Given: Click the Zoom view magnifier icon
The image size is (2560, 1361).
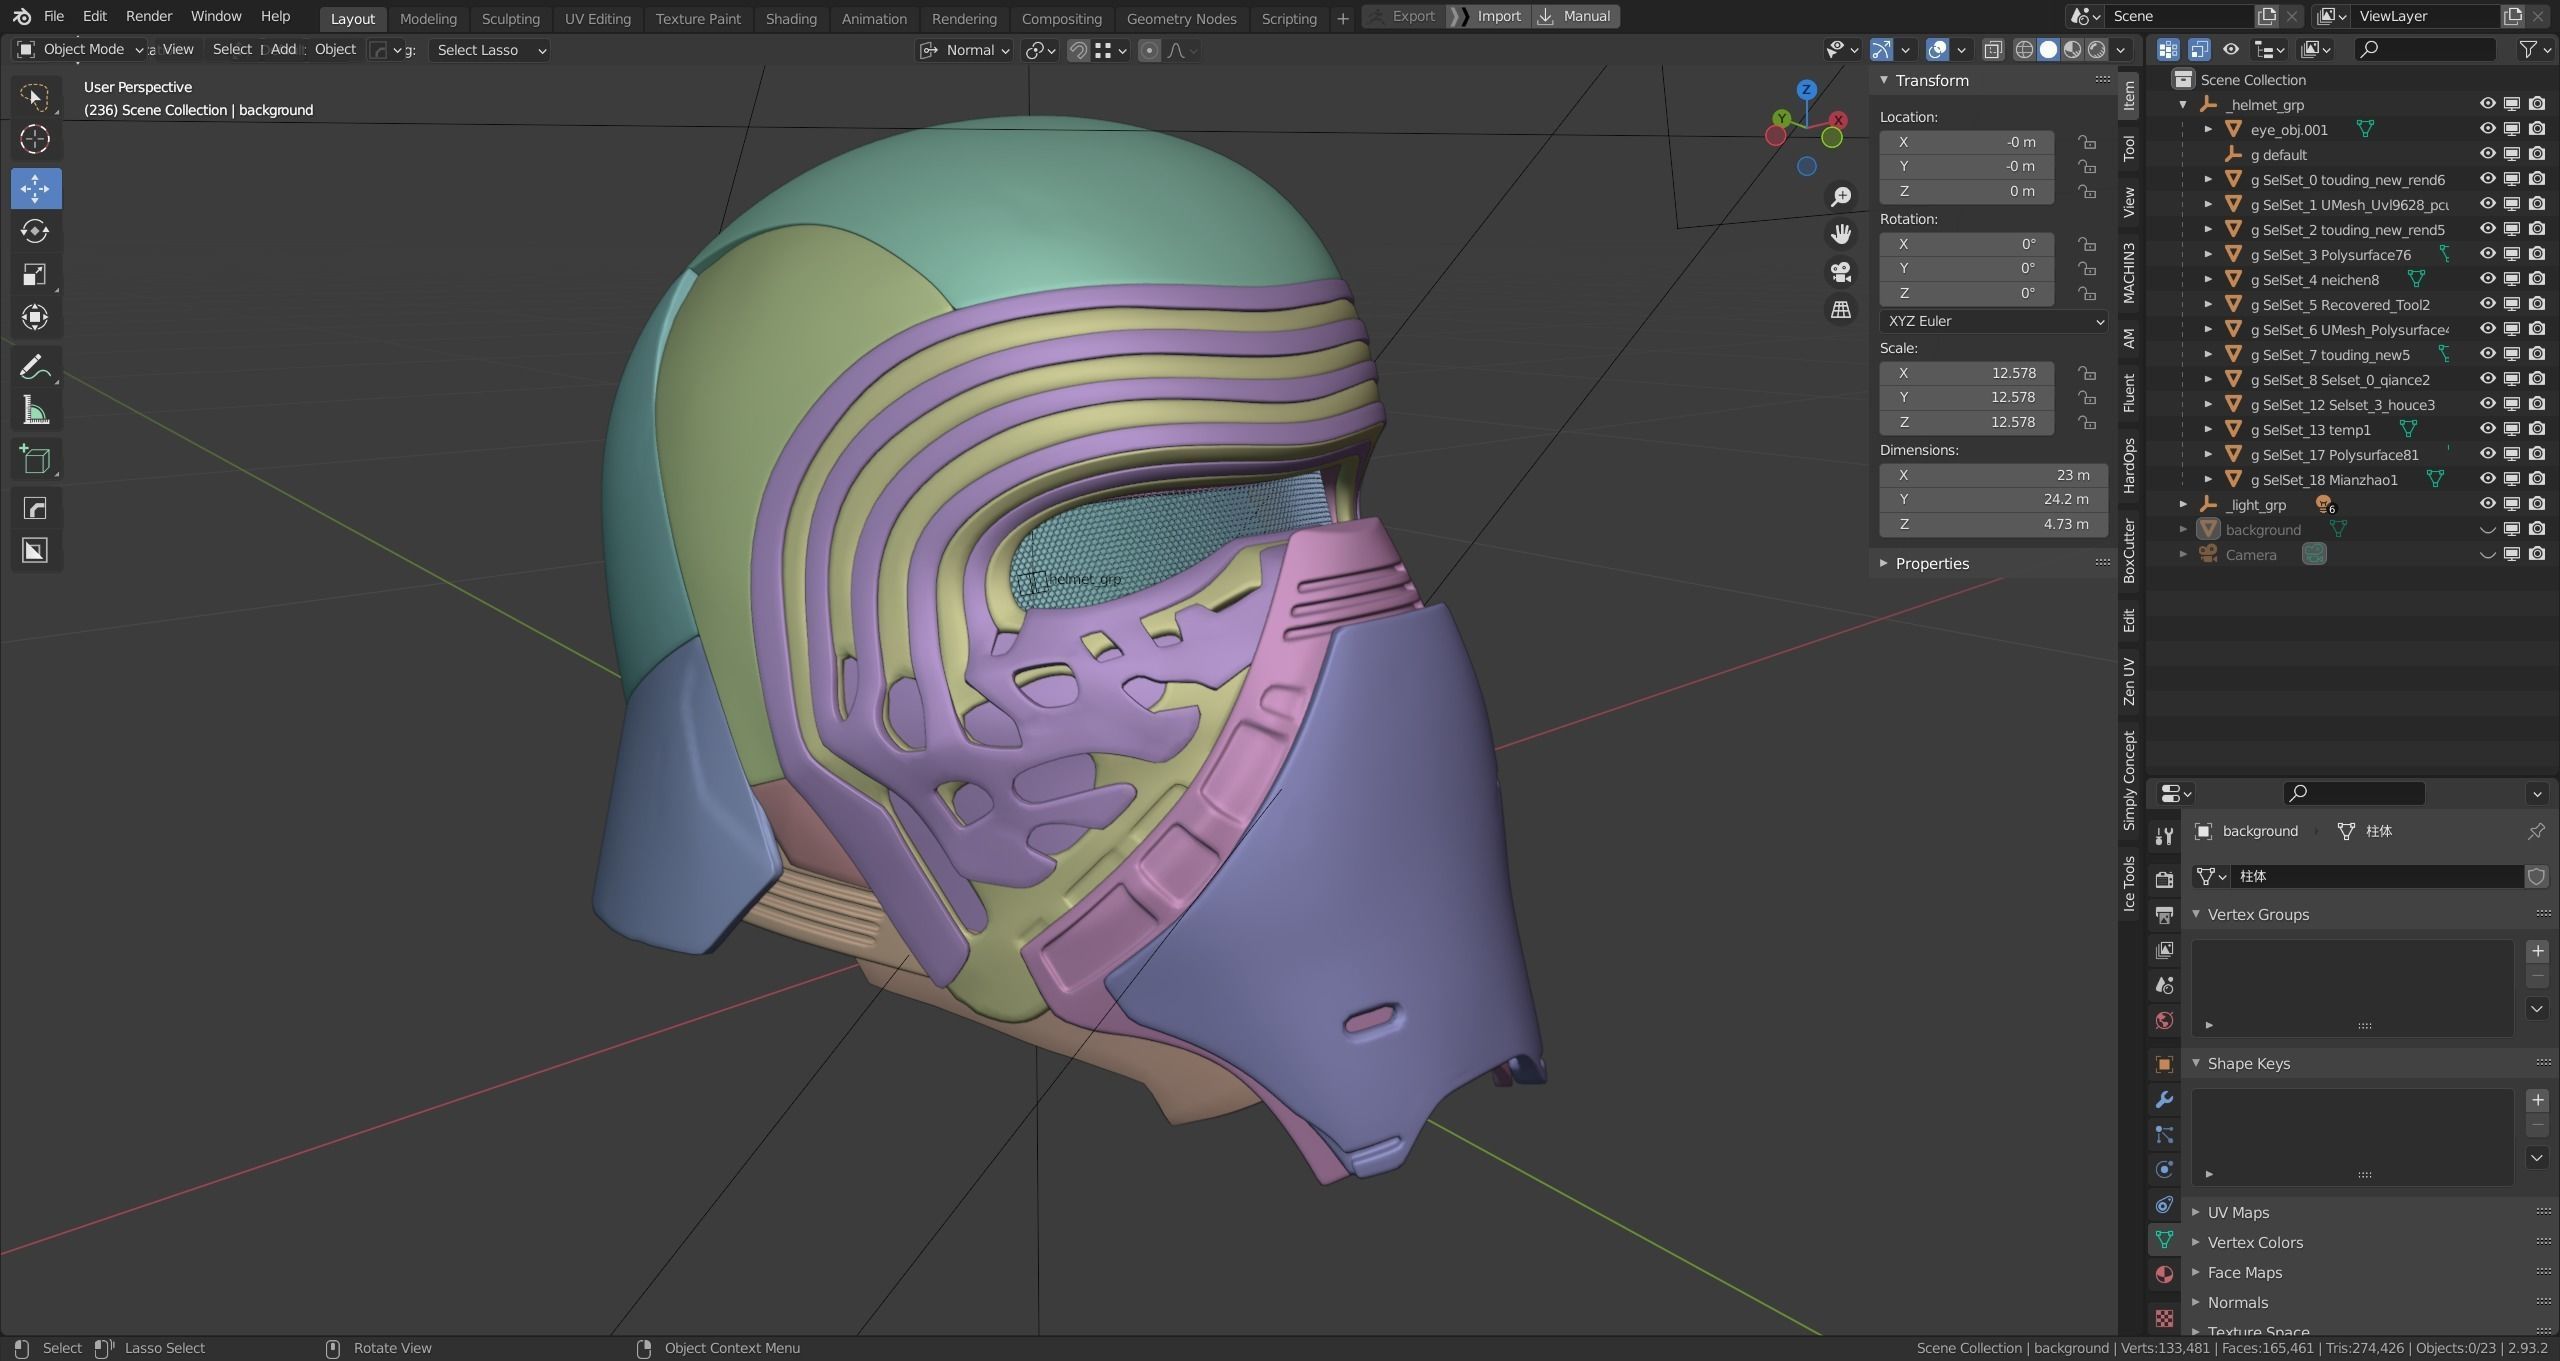Looking at the screenshot, I should pos(1841,196).
